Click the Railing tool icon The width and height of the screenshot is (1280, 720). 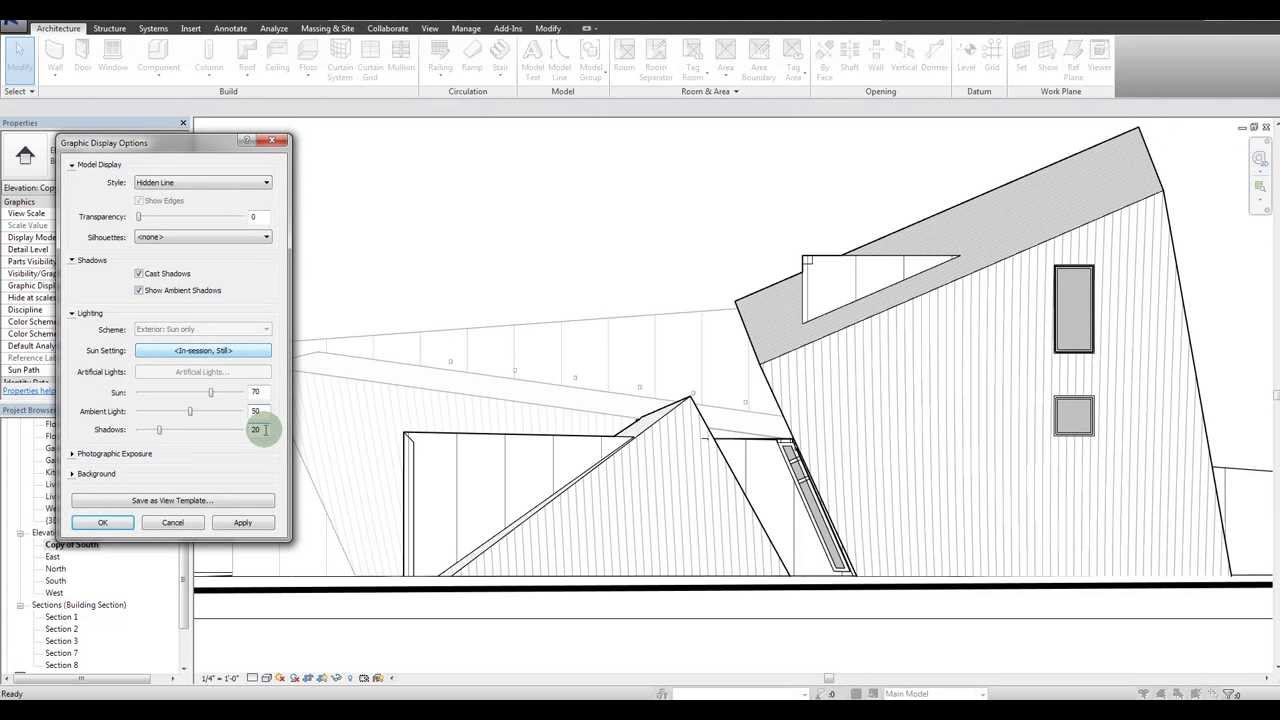coord(440,56)
